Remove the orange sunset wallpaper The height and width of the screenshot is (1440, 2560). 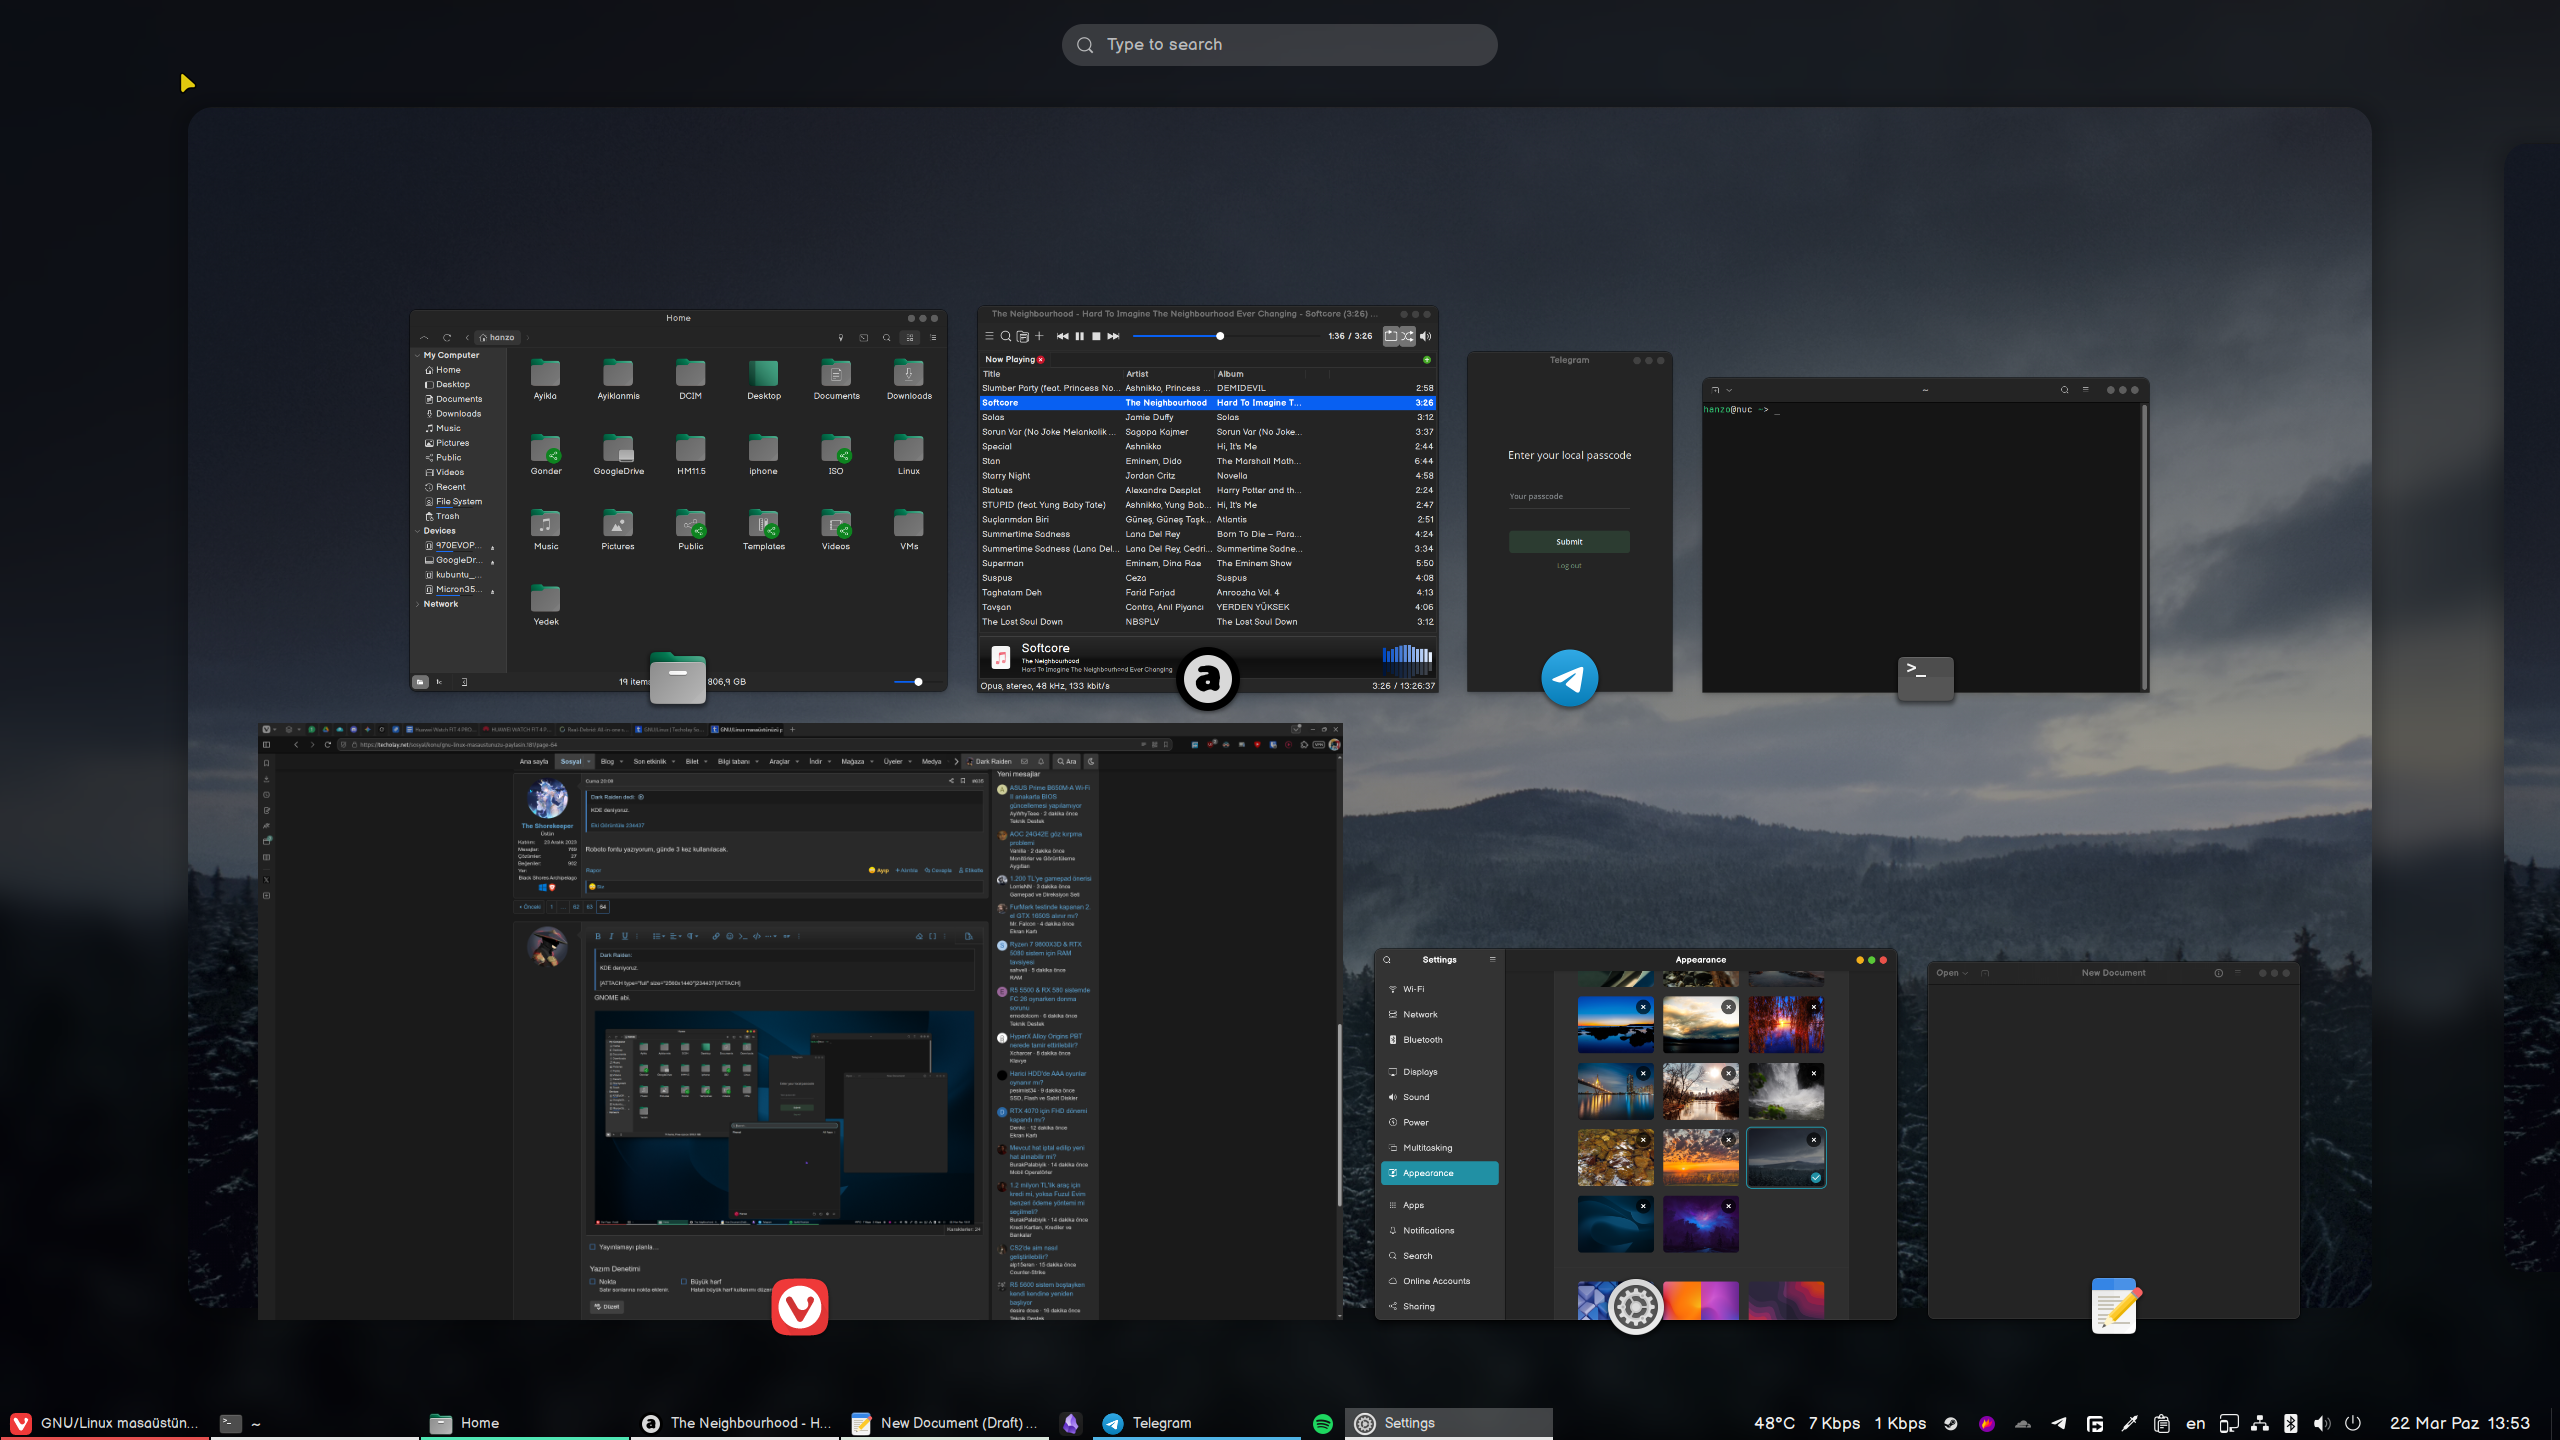(1728, 1139)
